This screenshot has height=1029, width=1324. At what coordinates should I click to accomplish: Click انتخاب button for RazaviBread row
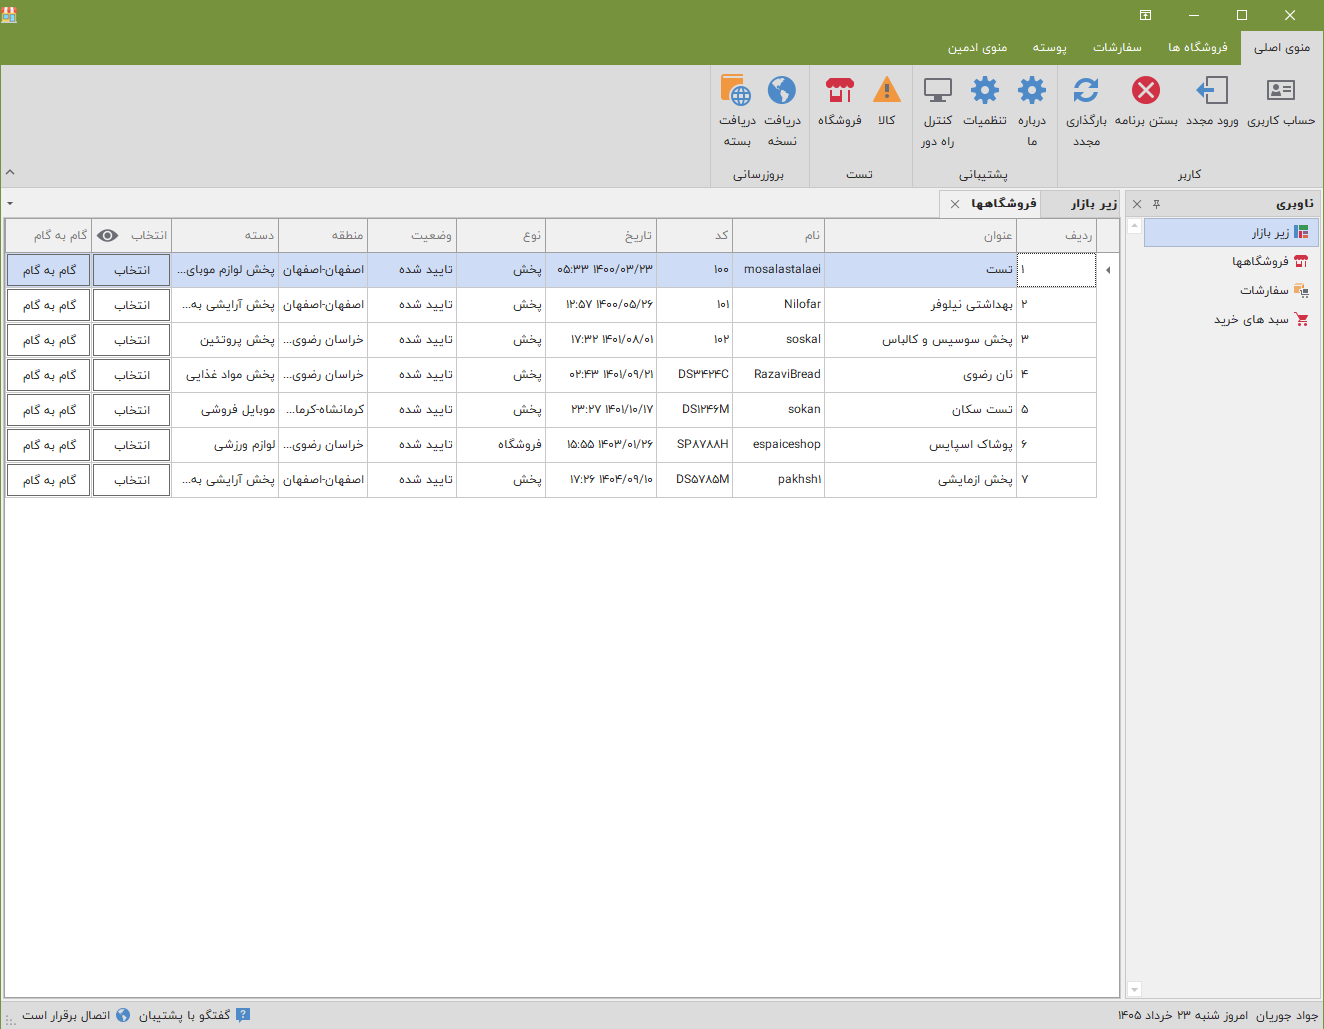[132, 375]
